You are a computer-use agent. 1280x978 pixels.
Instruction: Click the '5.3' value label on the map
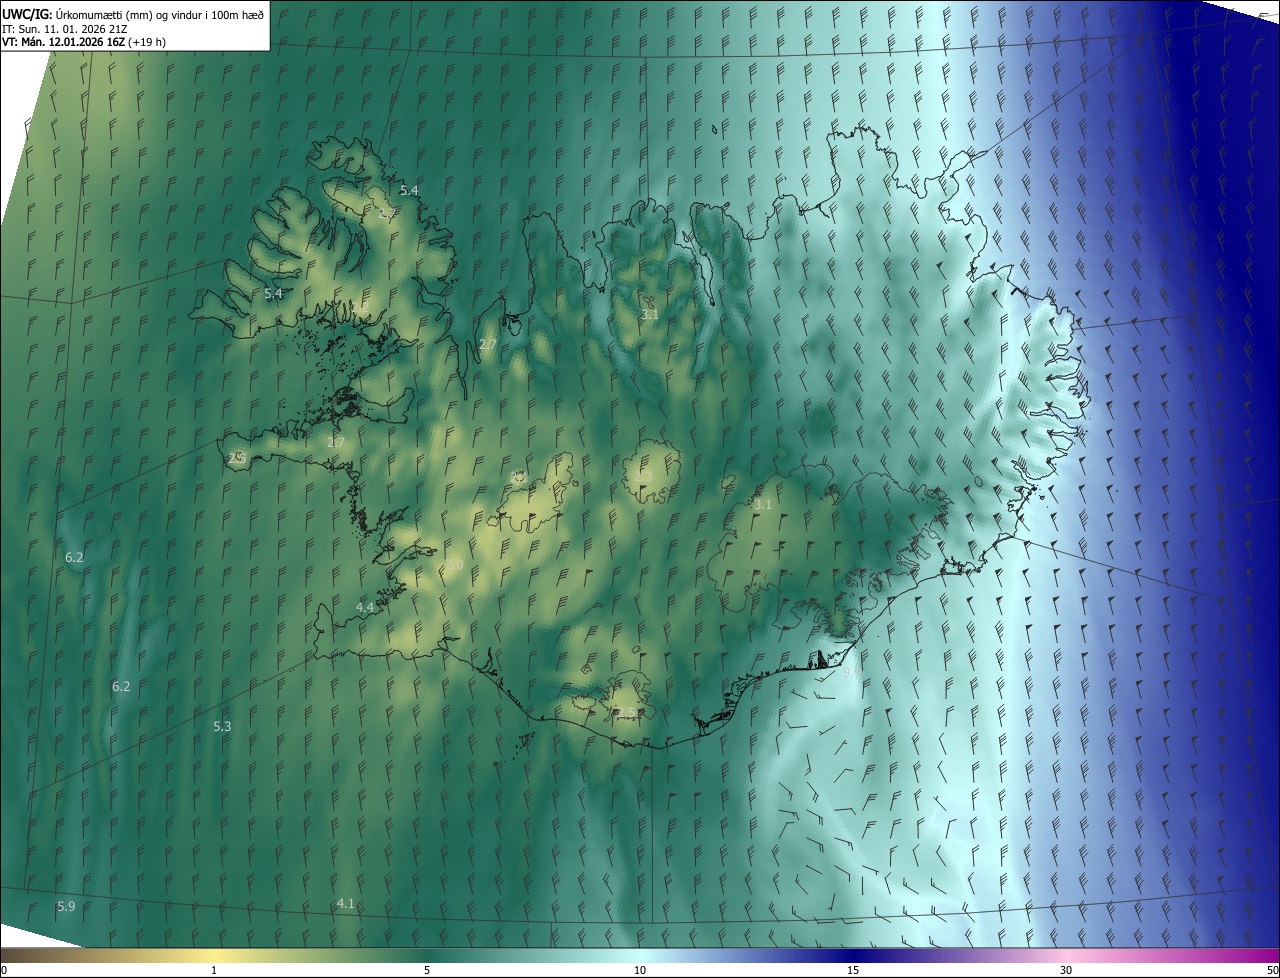click(x=222, y=726)
